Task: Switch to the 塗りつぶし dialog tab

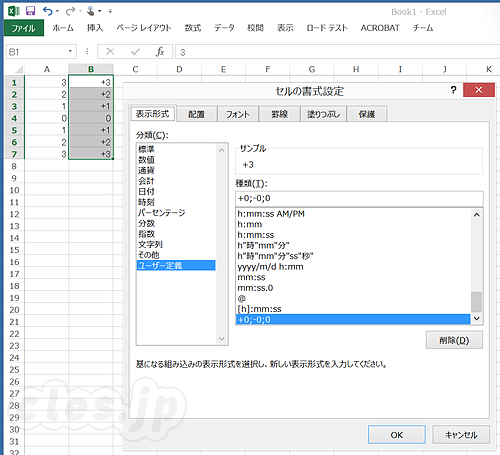Action: tap(323, 114)
